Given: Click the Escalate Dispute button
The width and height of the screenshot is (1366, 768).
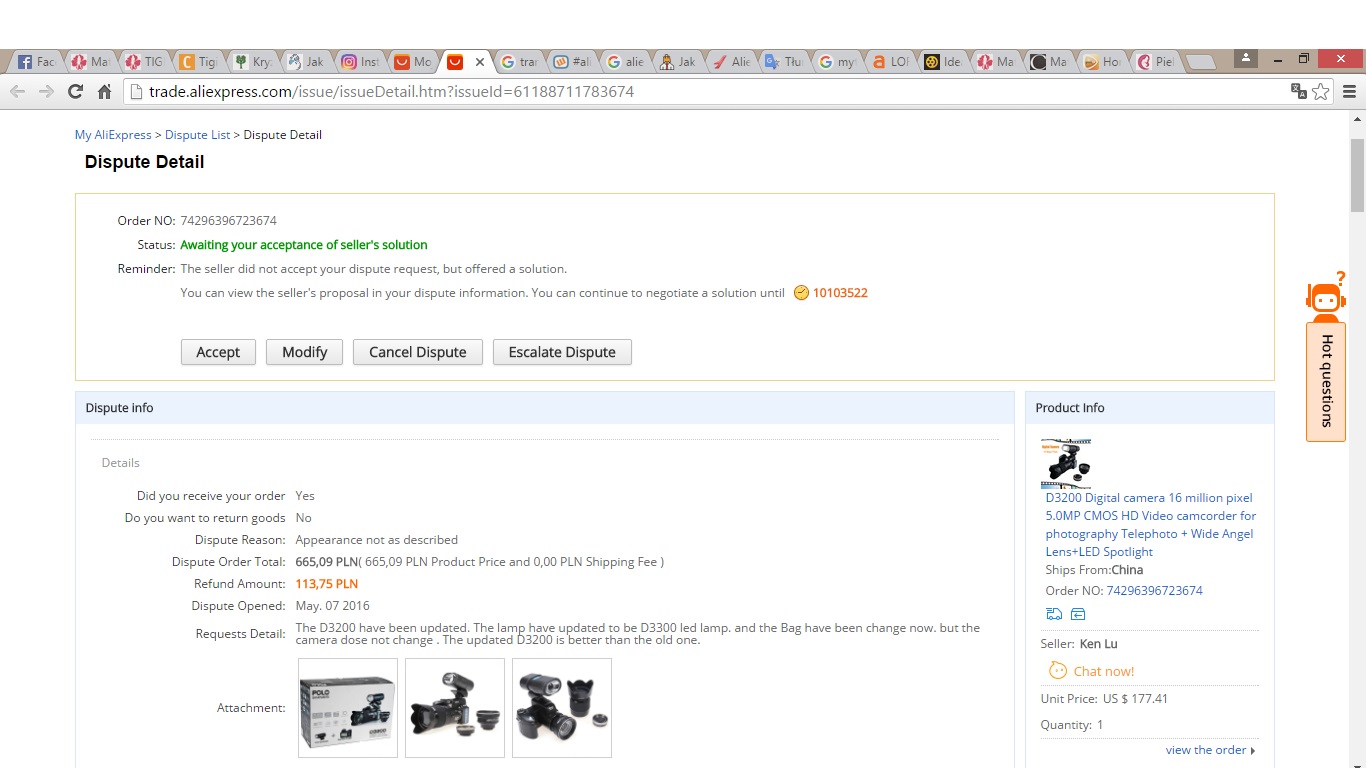Looking at the screenshot, I should [562, 352].
